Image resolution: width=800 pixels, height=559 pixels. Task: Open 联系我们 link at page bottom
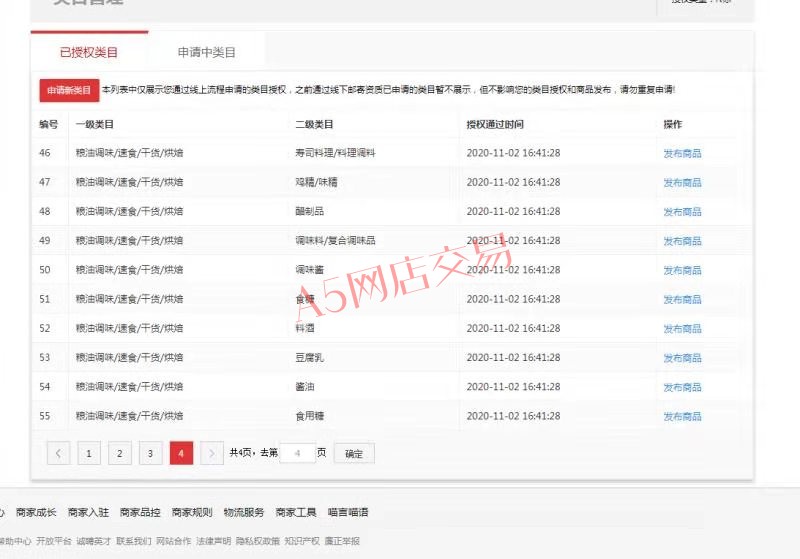133,541
